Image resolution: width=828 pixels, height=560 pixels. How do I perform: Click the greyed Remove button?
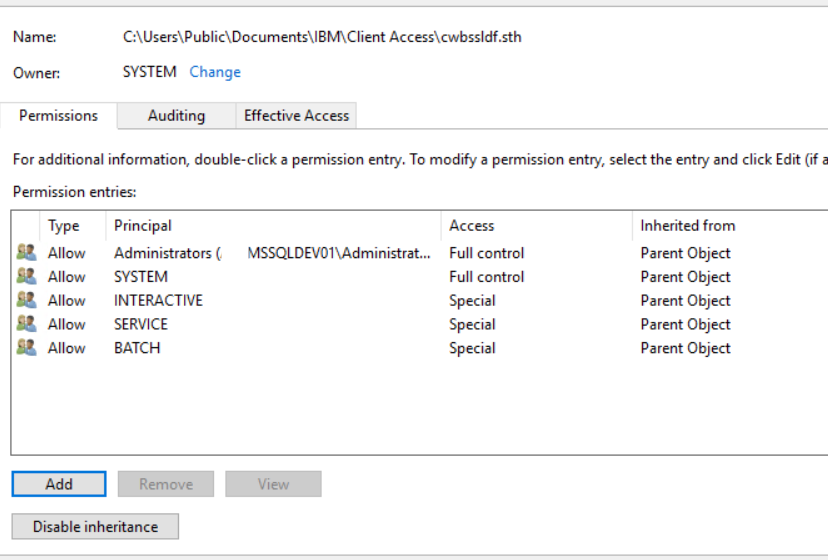click(166, 484)
